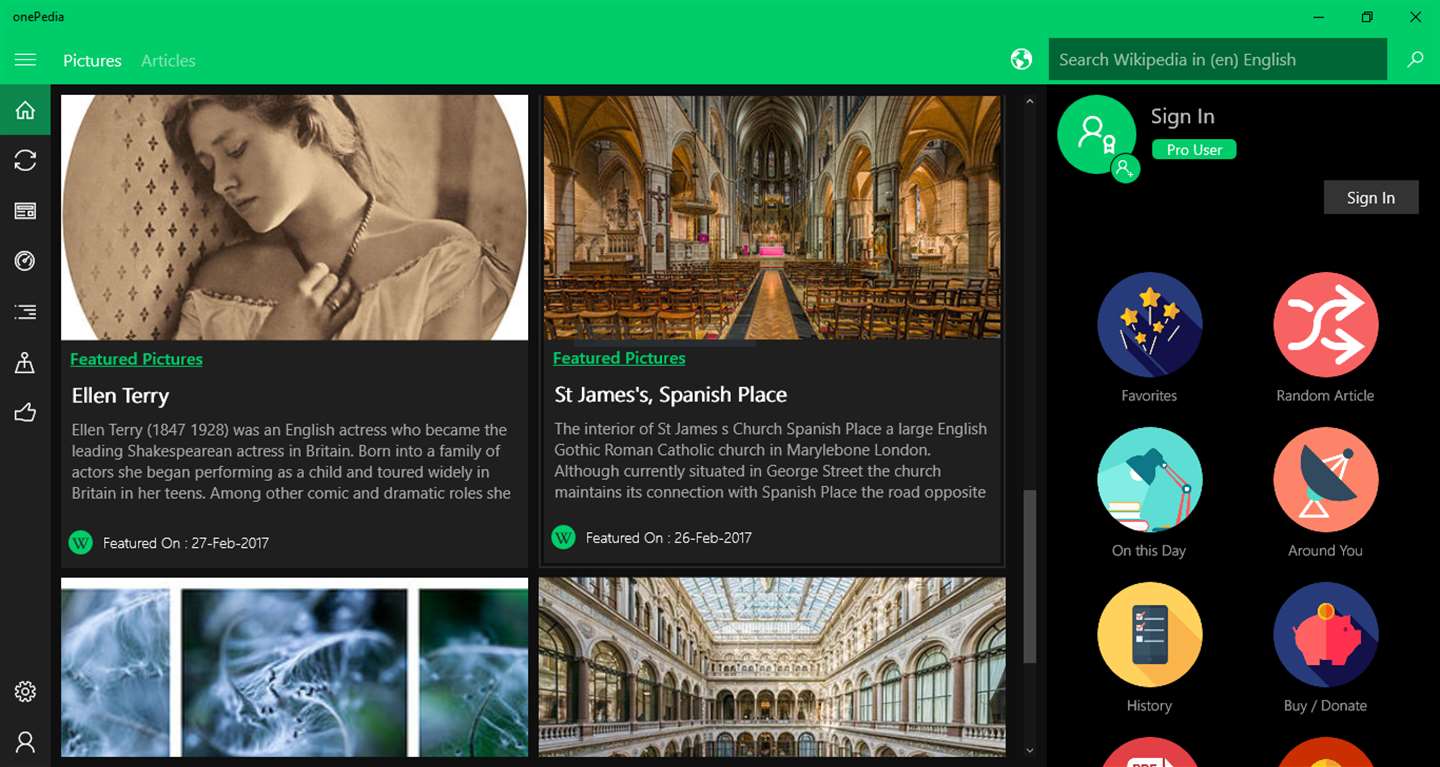Select the Pictures tab
Viewport: 1440px width, 767px height.
pos(92,61)
